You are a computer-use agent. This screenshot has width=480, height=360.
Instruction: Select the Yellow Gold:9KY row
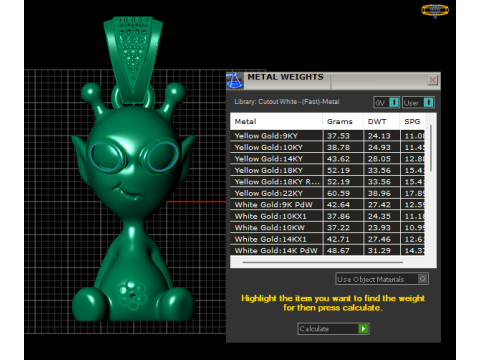coord(327,136)
